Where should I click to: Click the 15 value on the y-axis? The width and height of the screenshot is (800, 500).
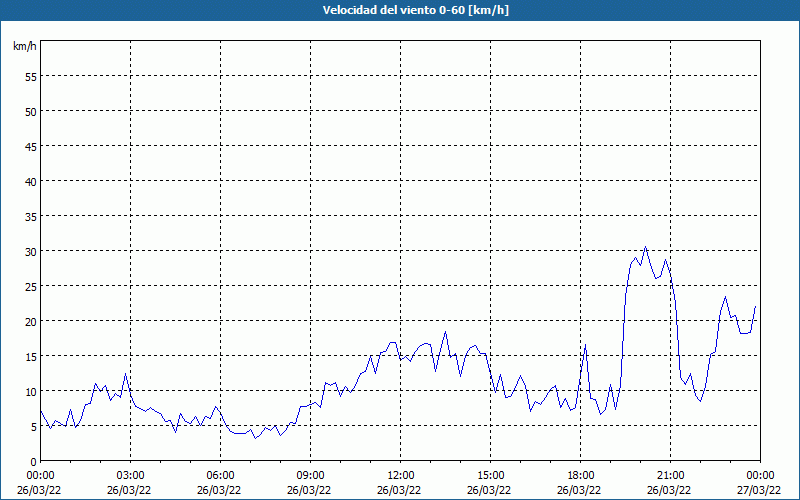tap(31, 357)
